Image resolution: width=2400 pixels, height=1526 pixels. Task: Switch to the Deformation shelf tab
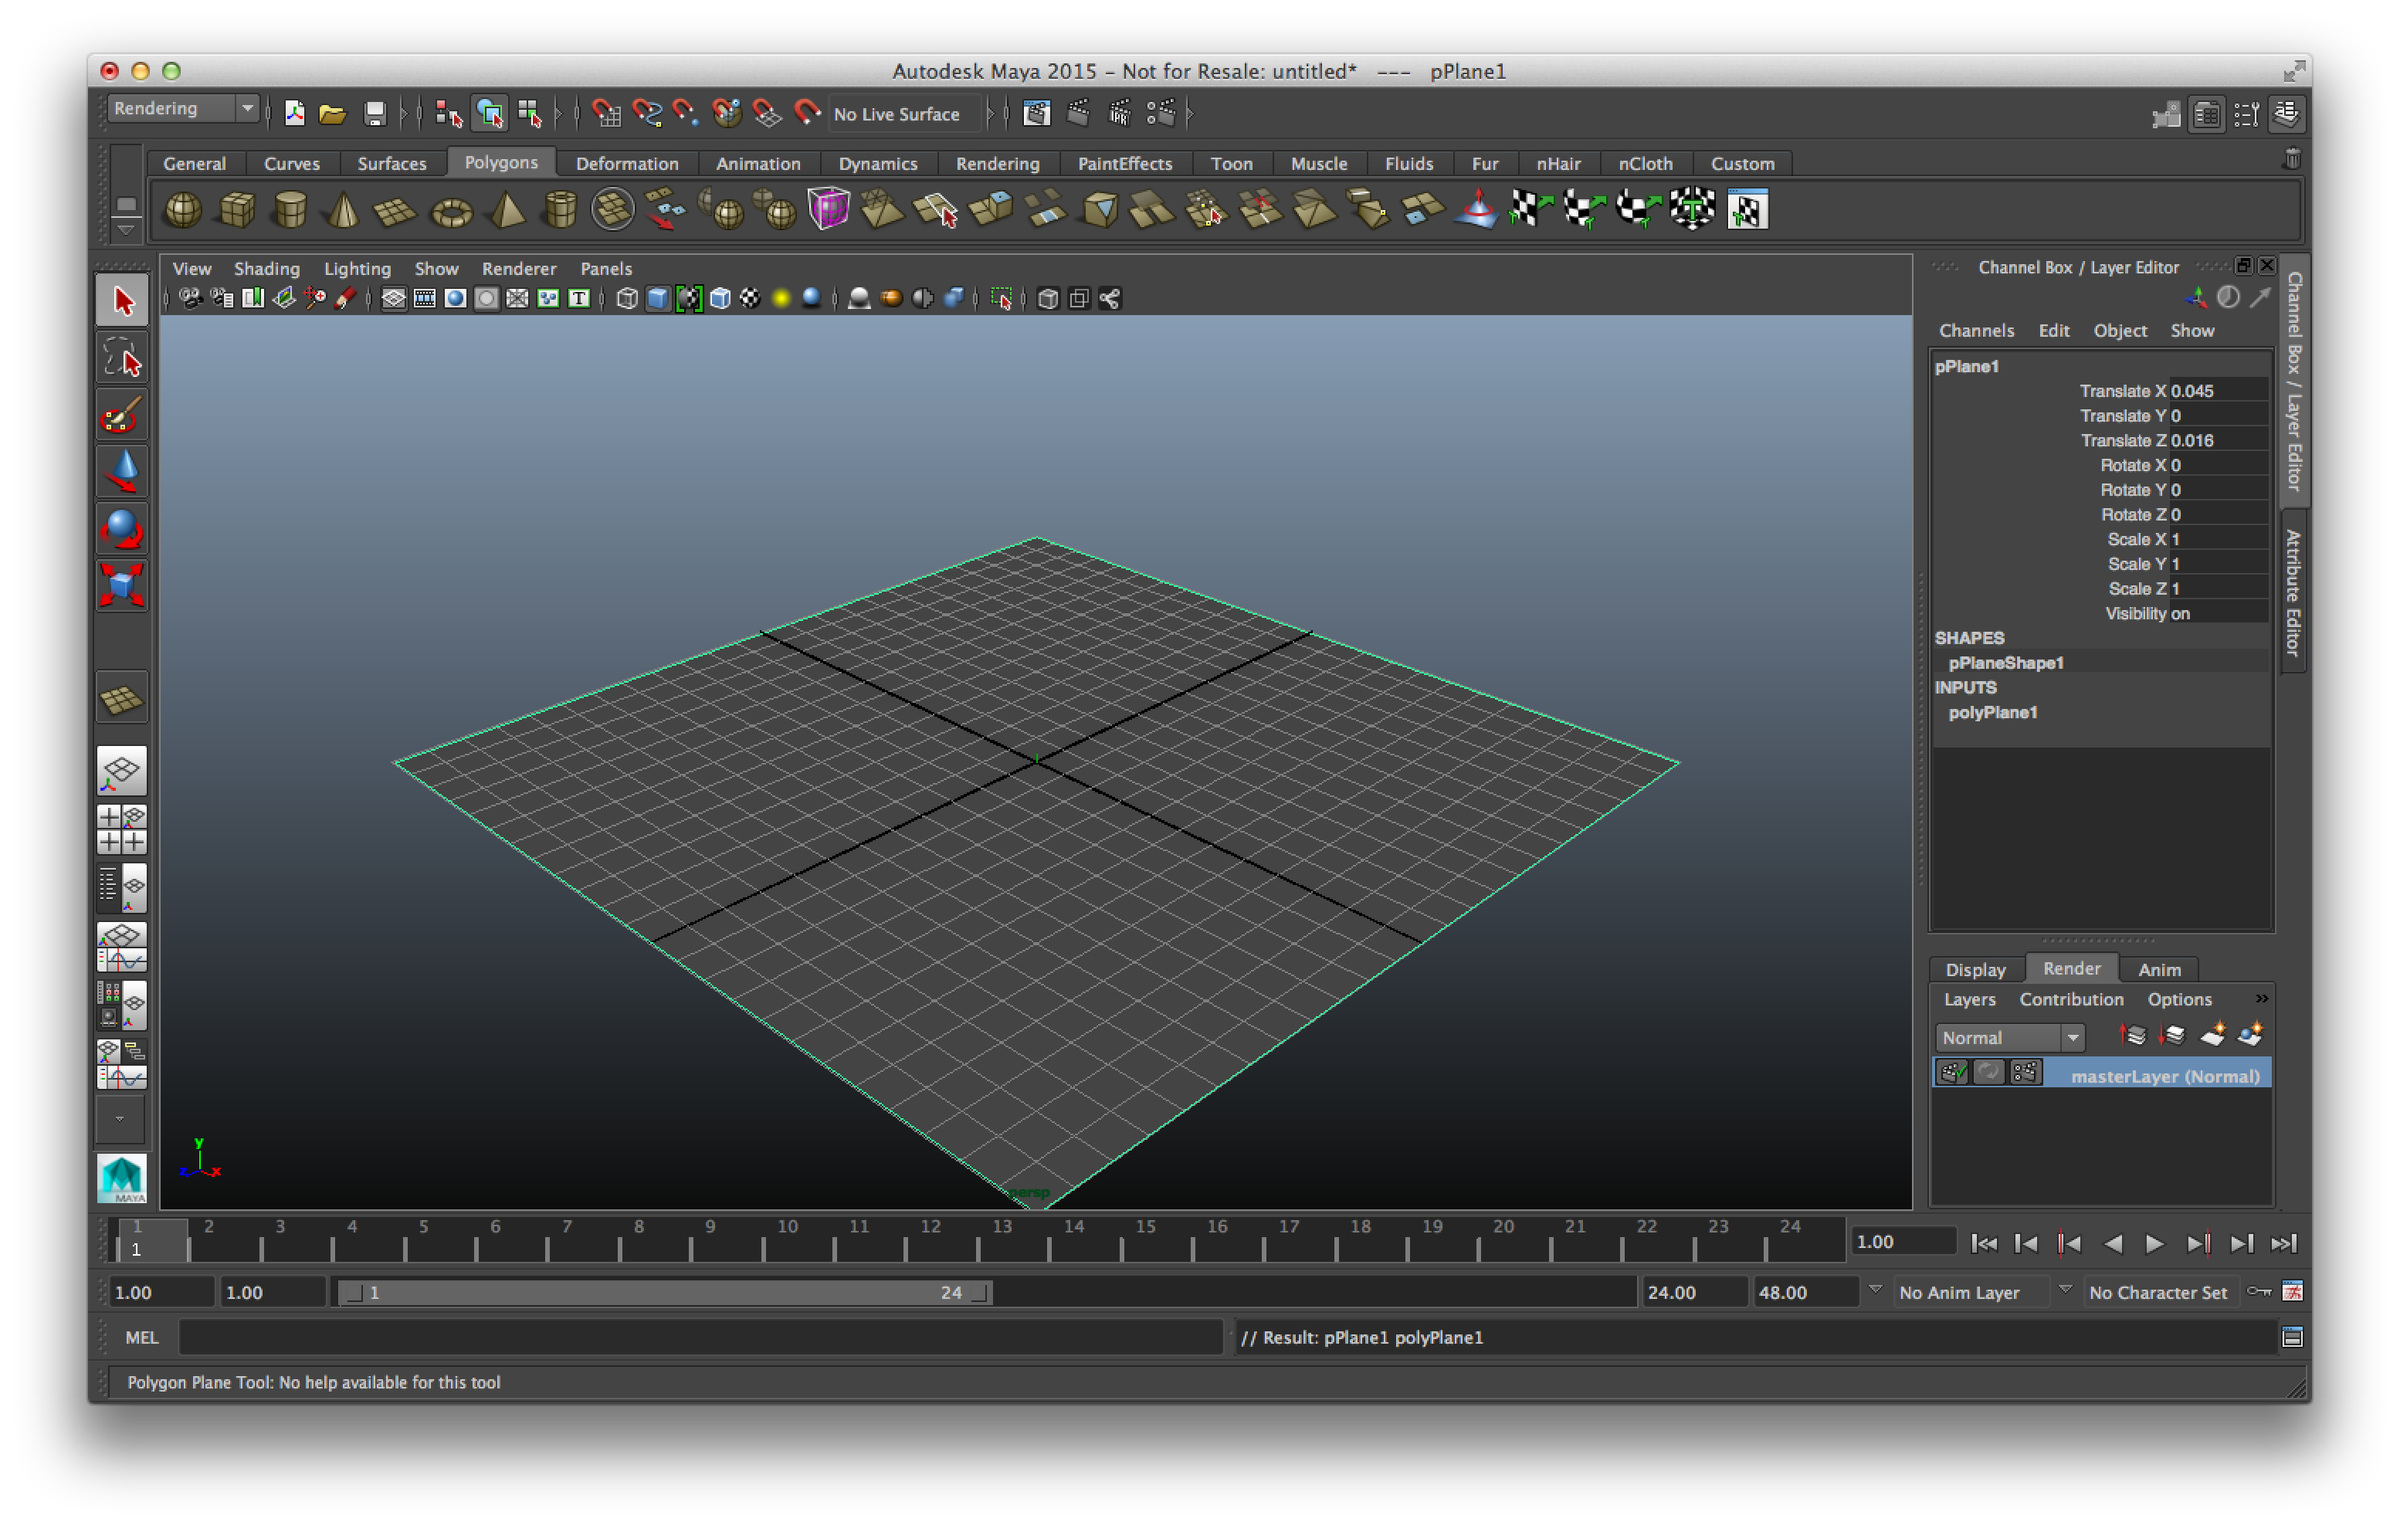[x=626, y=163]
